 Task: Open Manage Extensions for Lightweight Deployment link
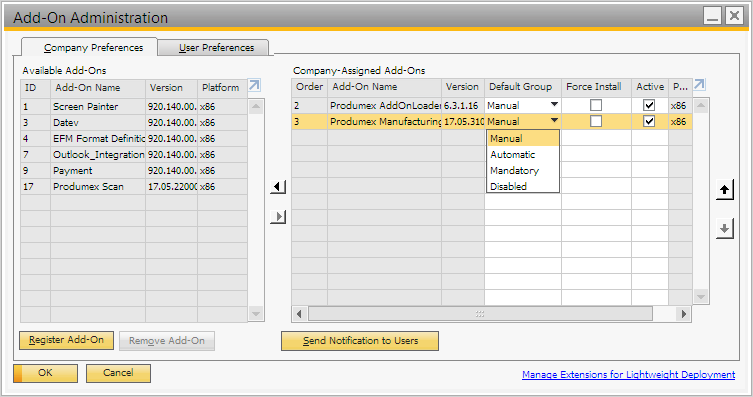628,374
